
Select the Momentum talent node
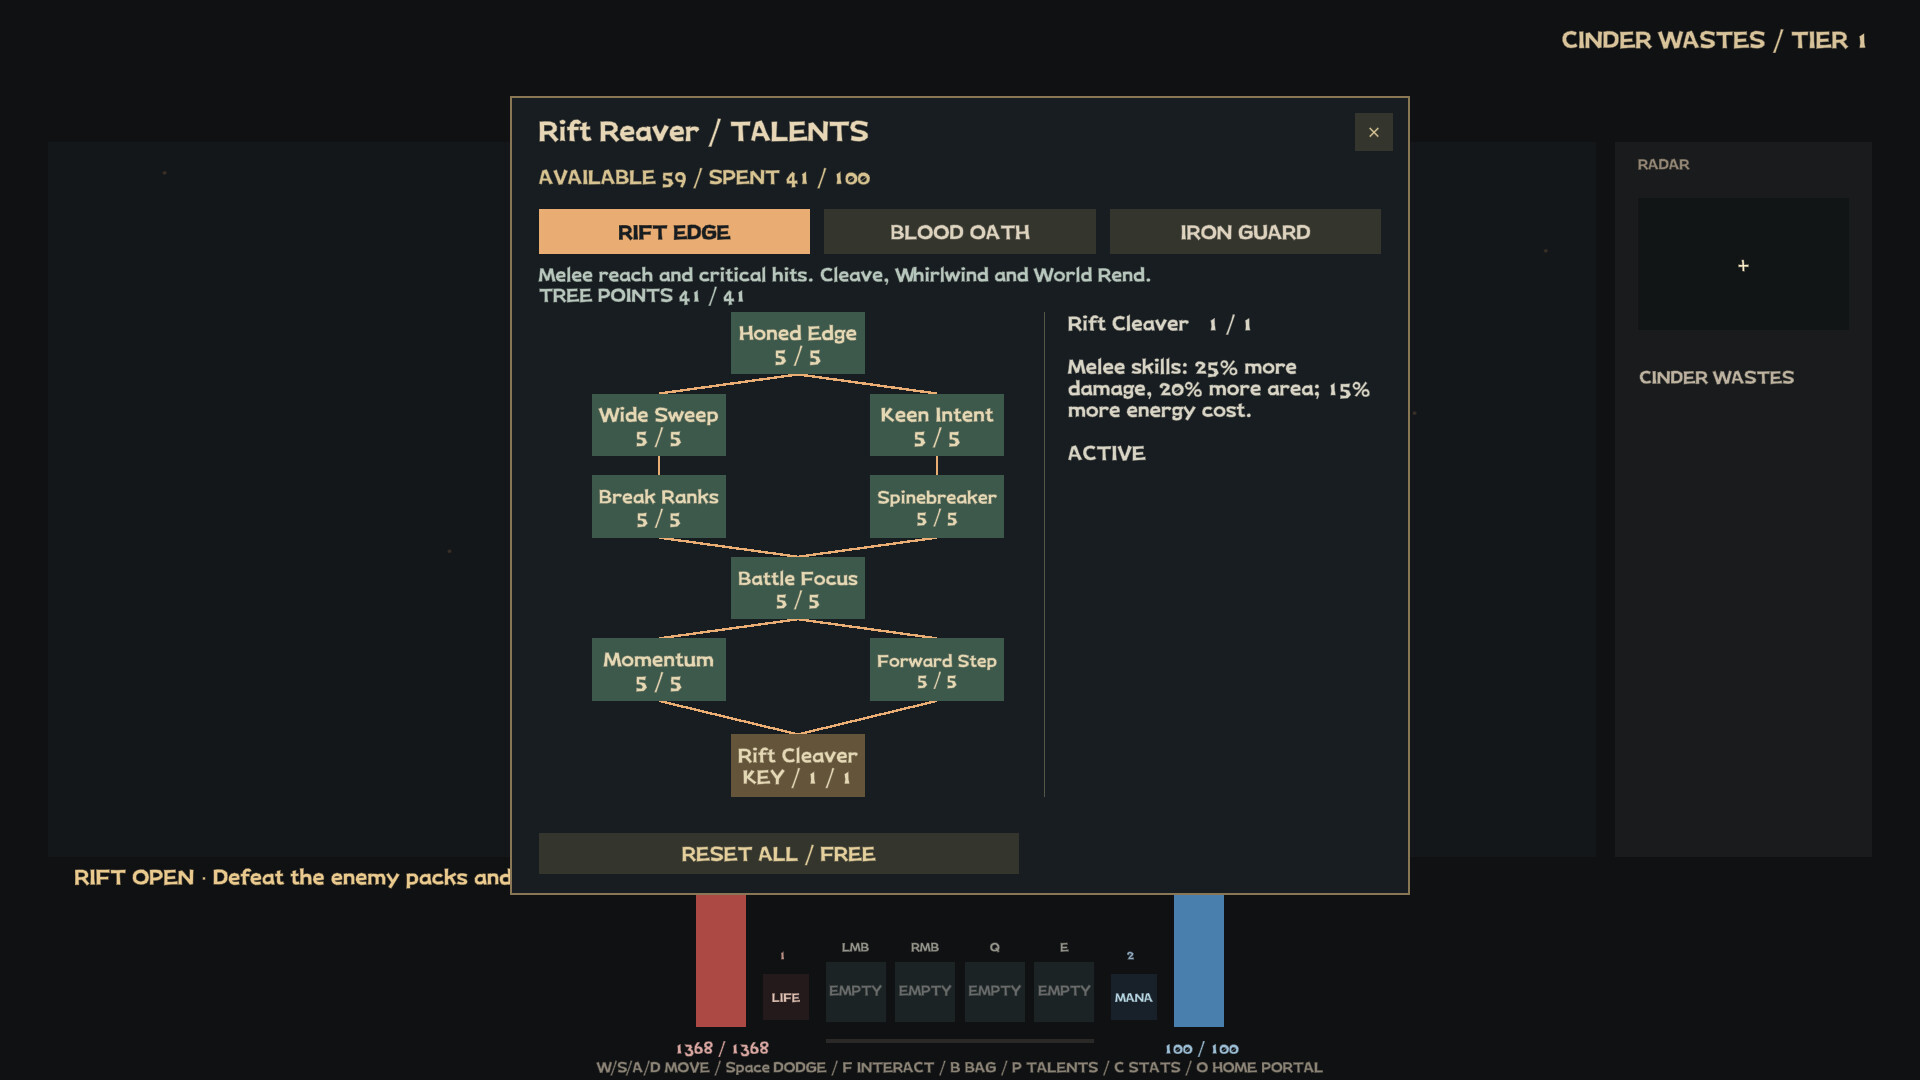[x=658, y=671]
